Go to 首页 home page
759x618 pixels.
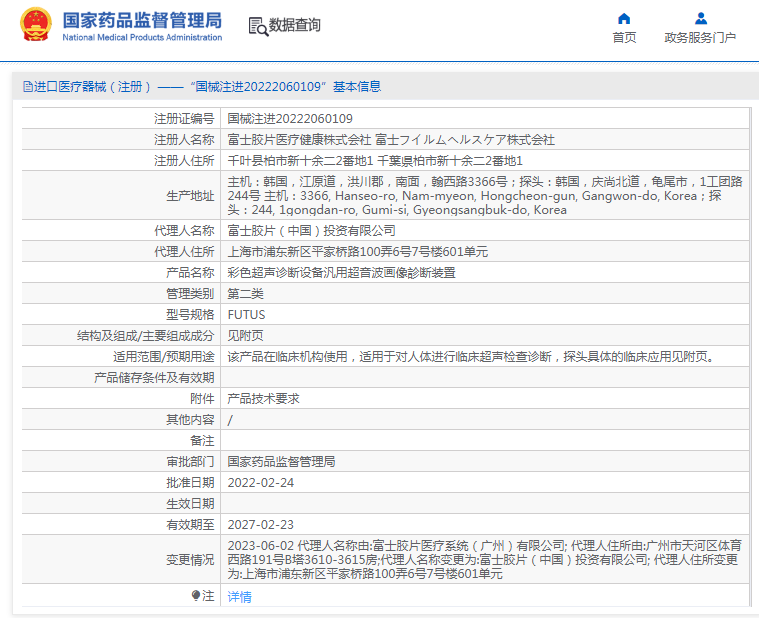(x=624, y=37)
